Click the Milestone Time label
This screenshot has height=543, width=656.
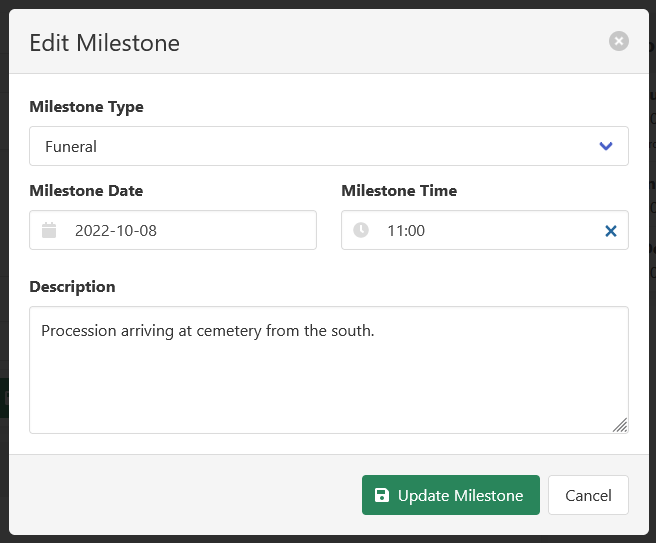click(399, 191)
